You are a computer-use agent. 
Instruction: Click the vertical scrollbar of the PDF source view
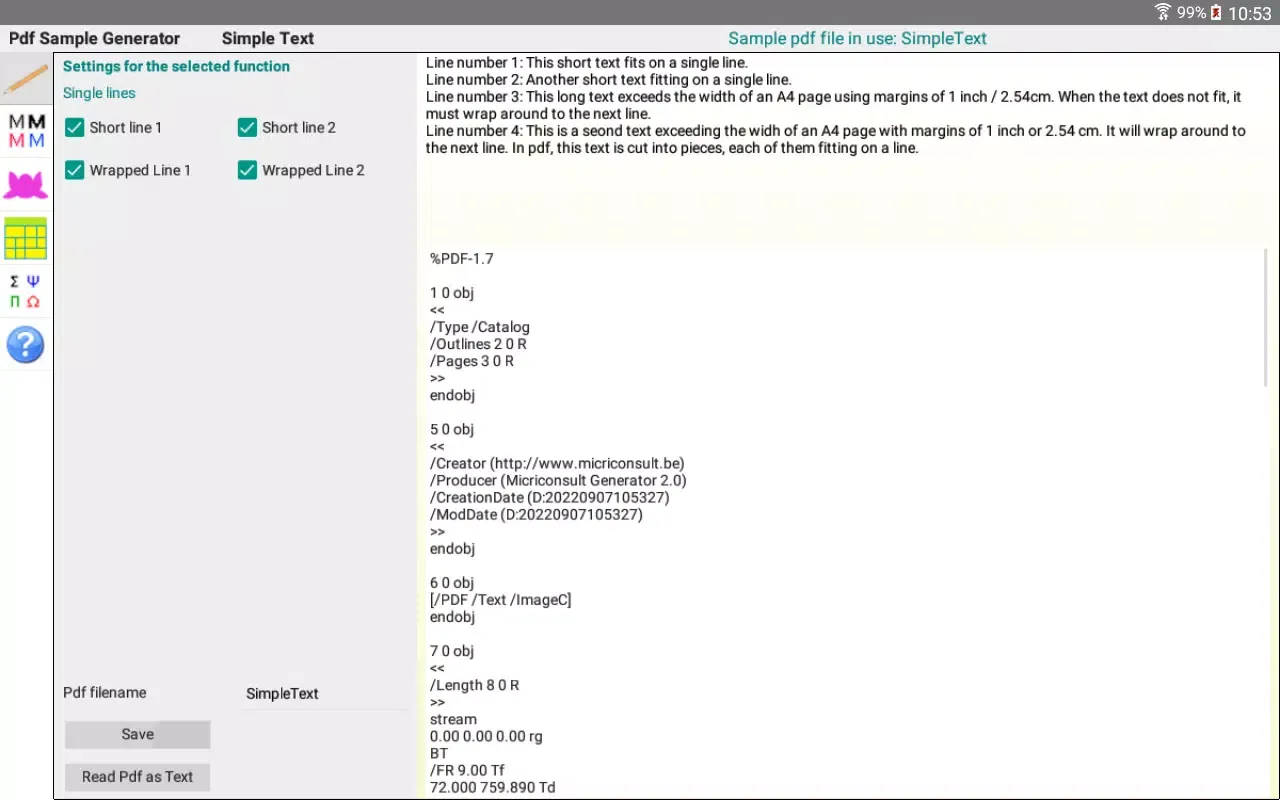[1266, 318]
